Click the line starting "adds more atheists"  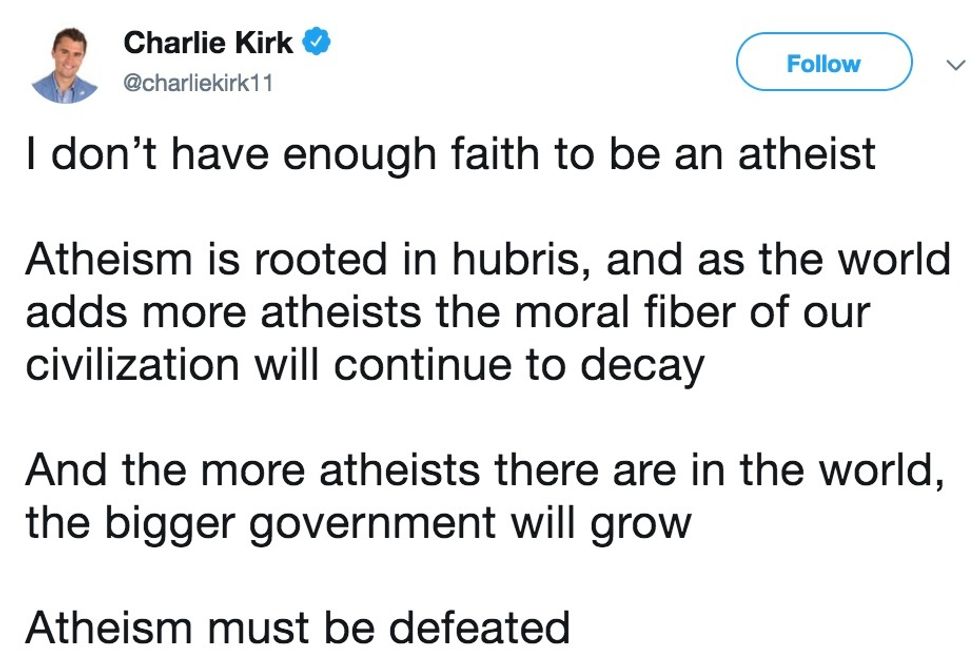[x=446, y=312]
